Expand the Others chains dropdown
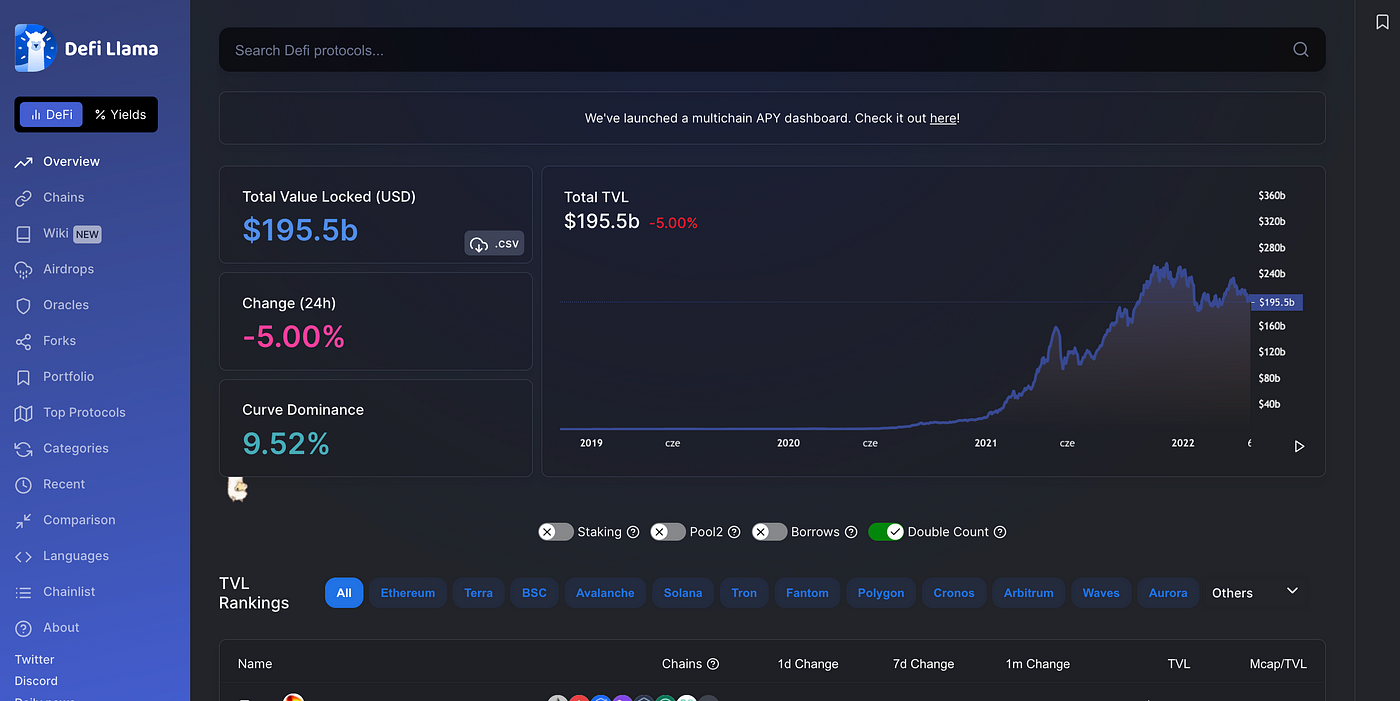 (1292, 591)
